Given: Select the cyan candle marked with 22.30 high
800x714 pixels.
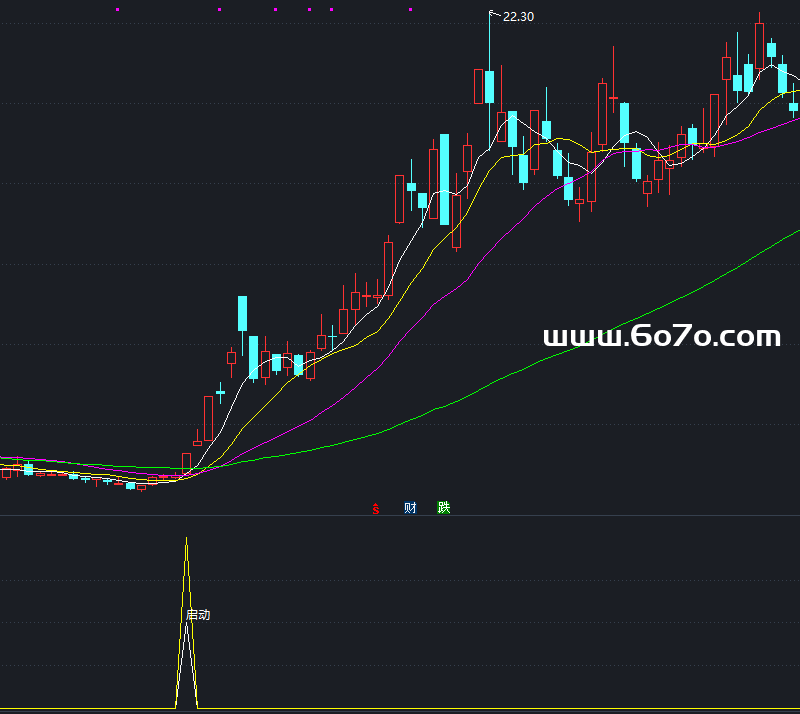Looking at the screenshot, I should tap(490, 87).
